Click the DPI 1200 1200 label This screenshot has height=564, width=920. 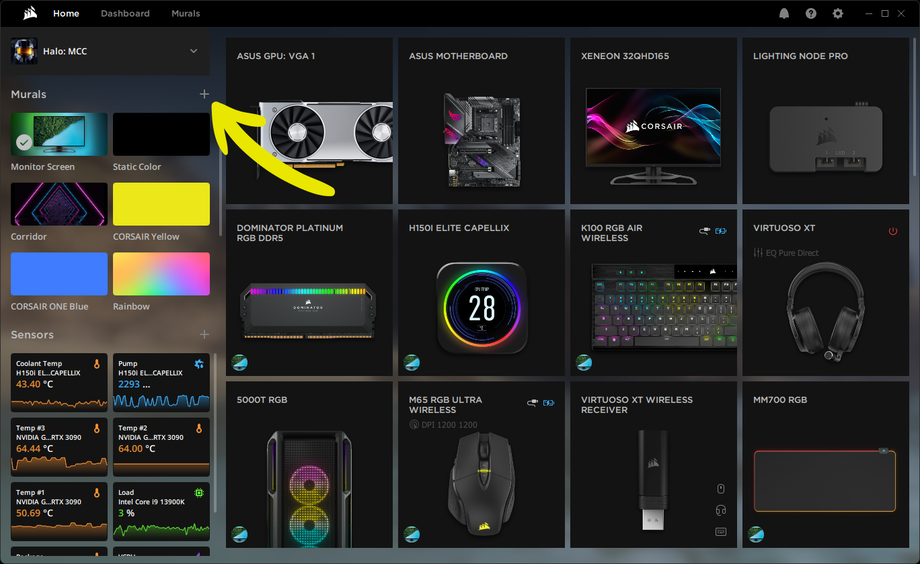tap(449, 425)
